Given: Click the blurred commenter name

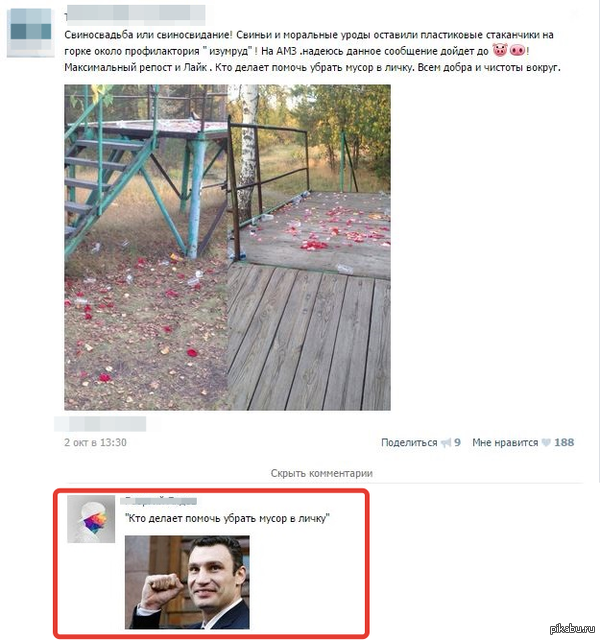Looking at the screenshot, I should point(160,500).
